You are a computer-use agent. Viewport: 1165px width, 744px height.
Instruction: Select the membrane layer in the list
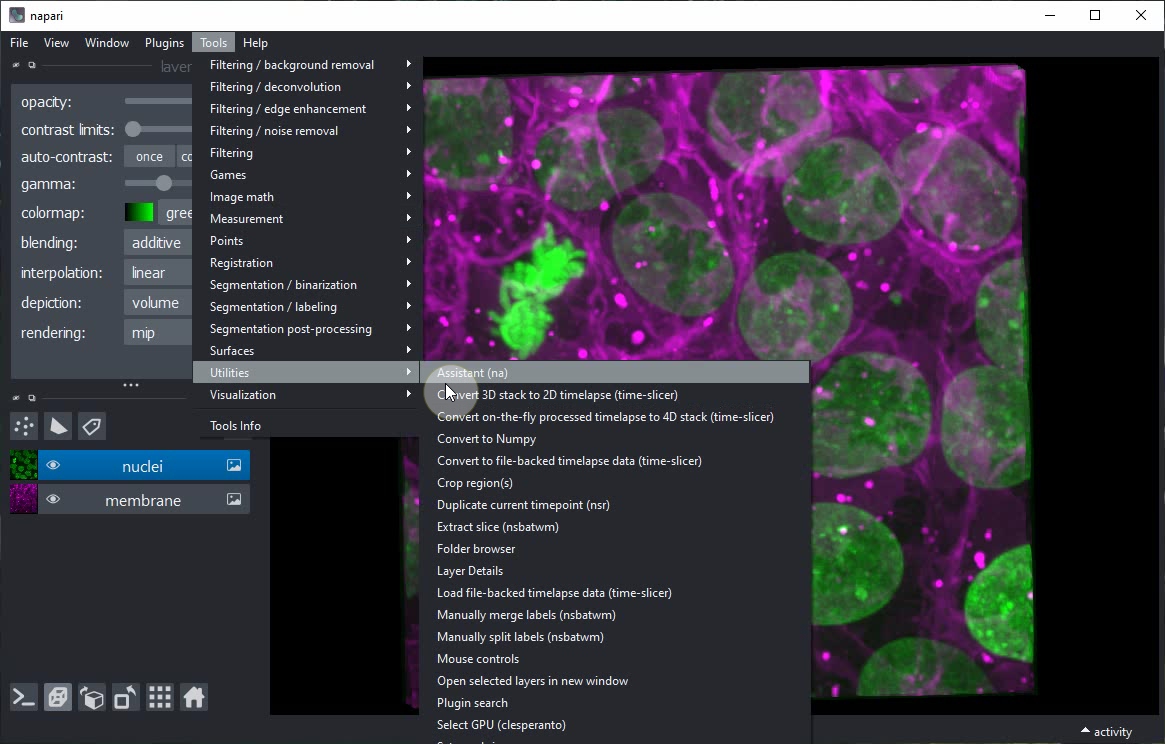(143, 500)
